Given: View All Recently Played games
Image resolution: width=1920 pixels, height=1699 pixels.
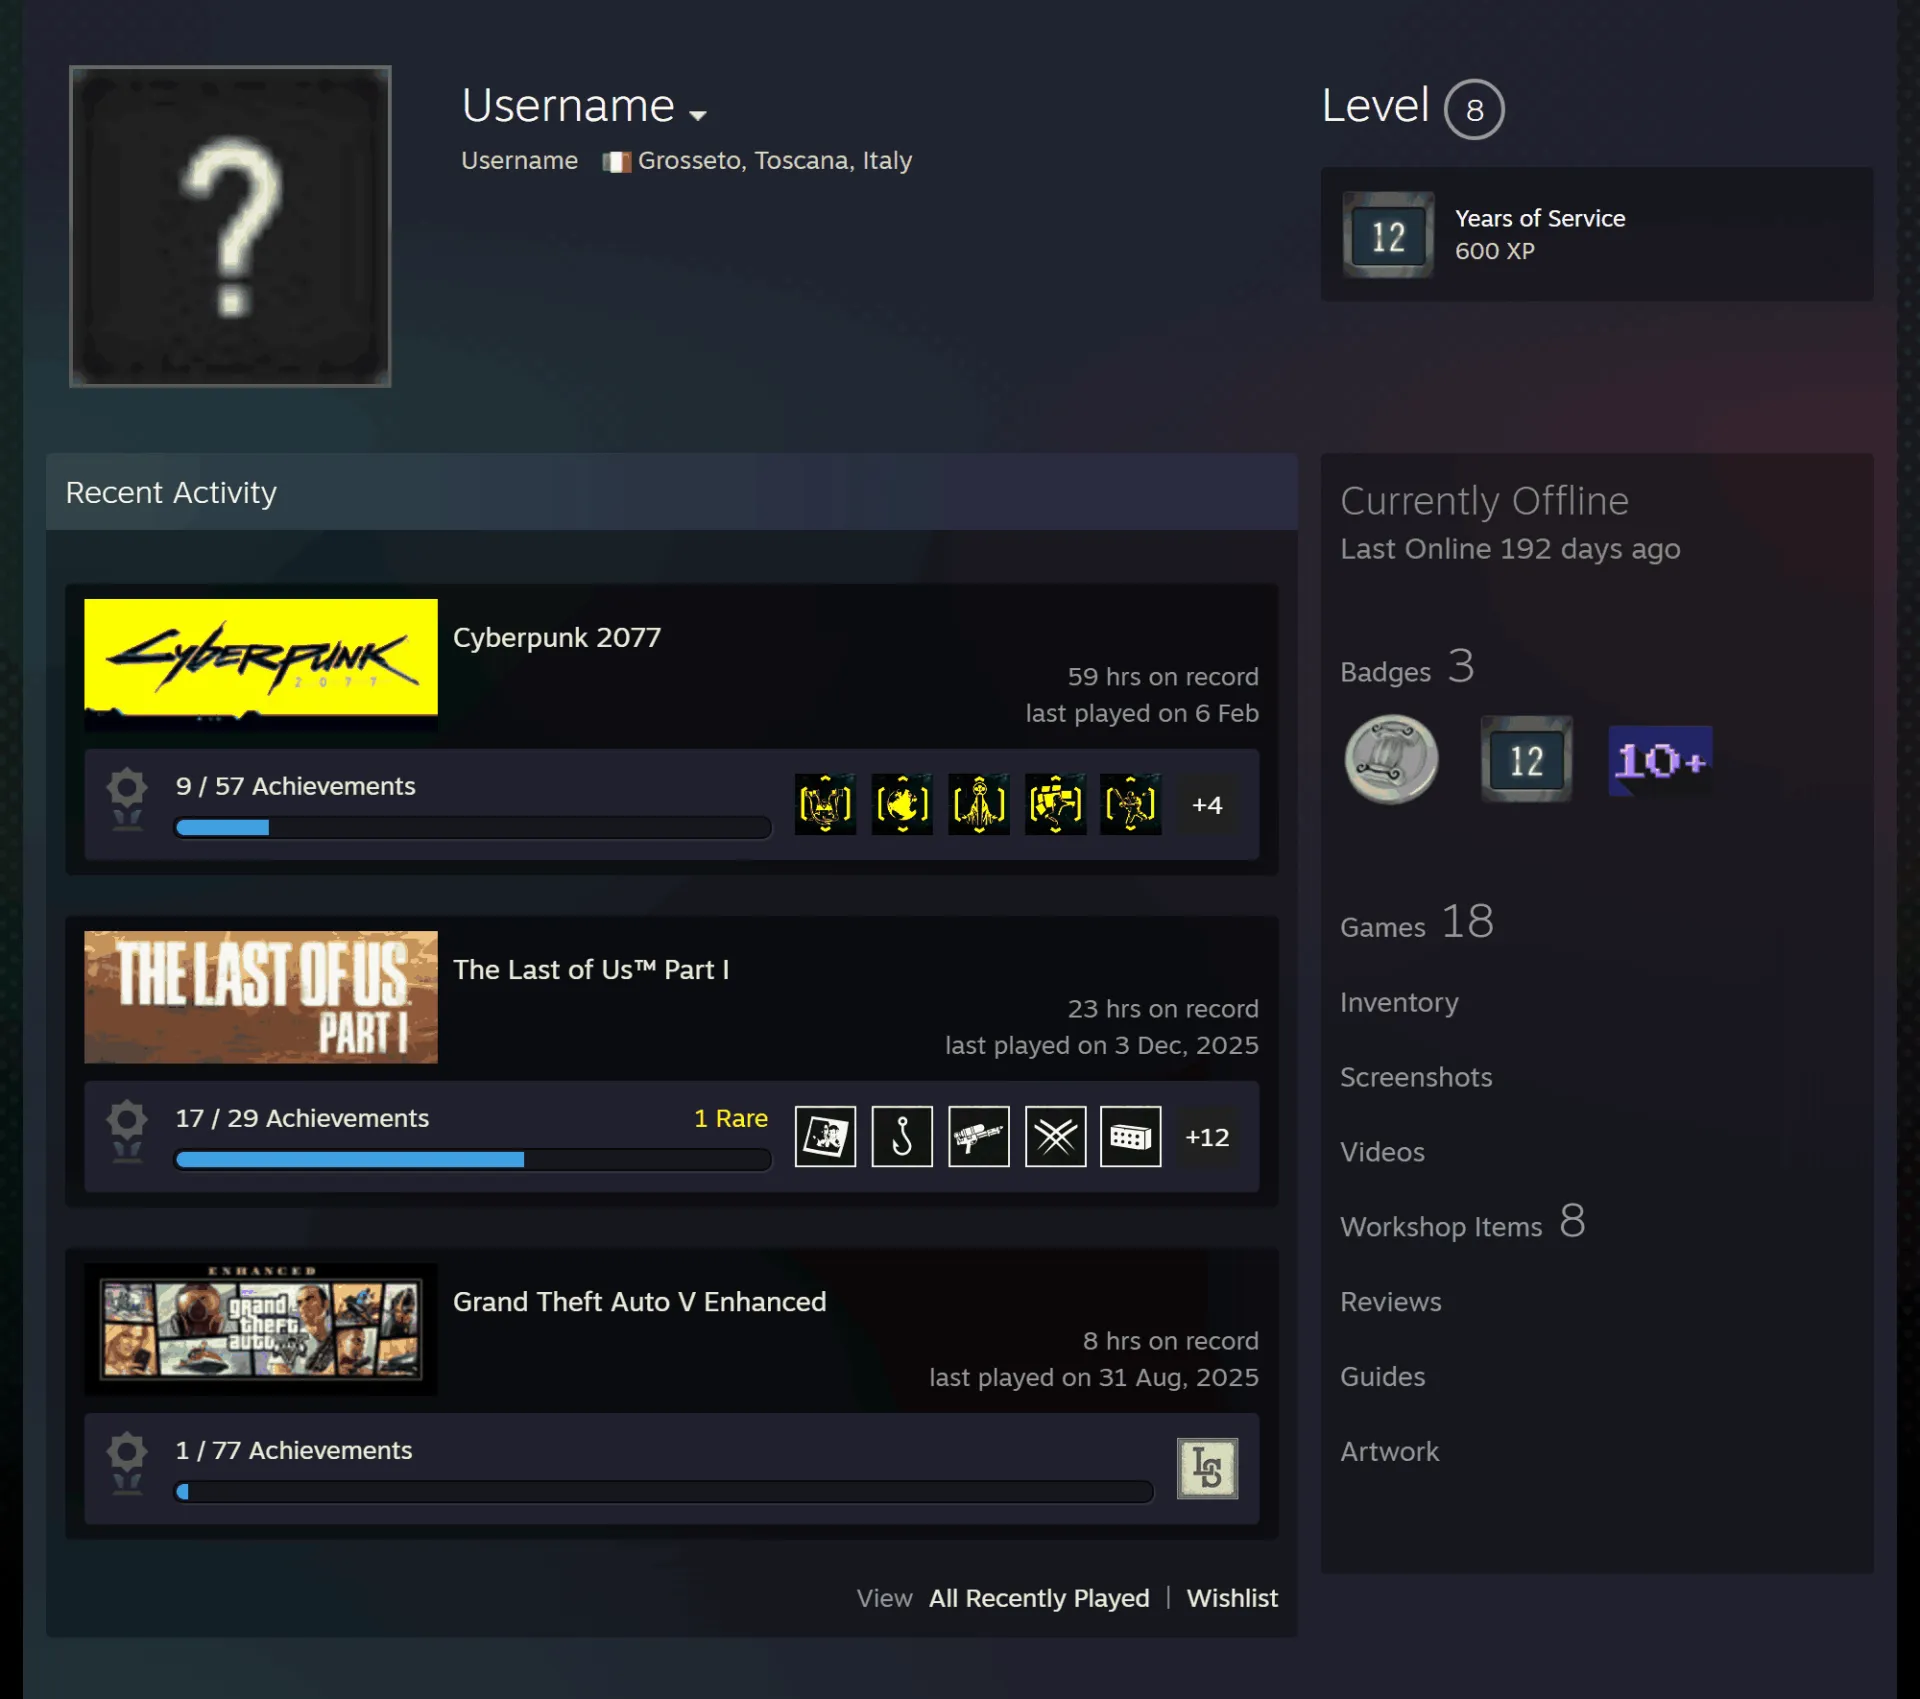Looking at the screenshot, I should [1039, 1598].
